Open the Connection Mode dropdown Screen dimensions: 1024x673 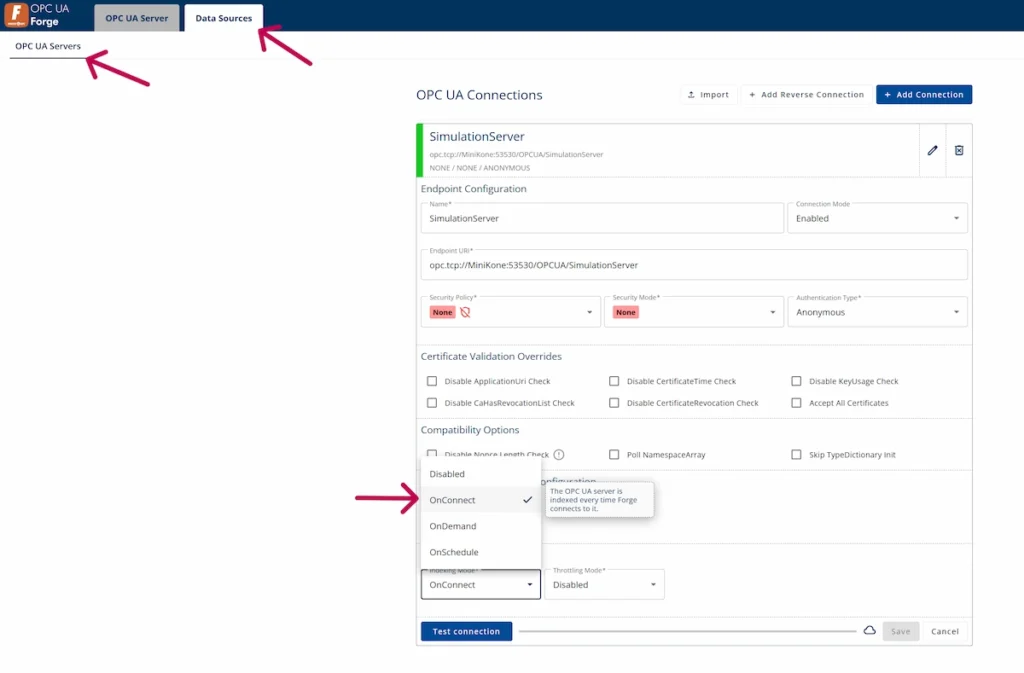(x=877, y=218)
